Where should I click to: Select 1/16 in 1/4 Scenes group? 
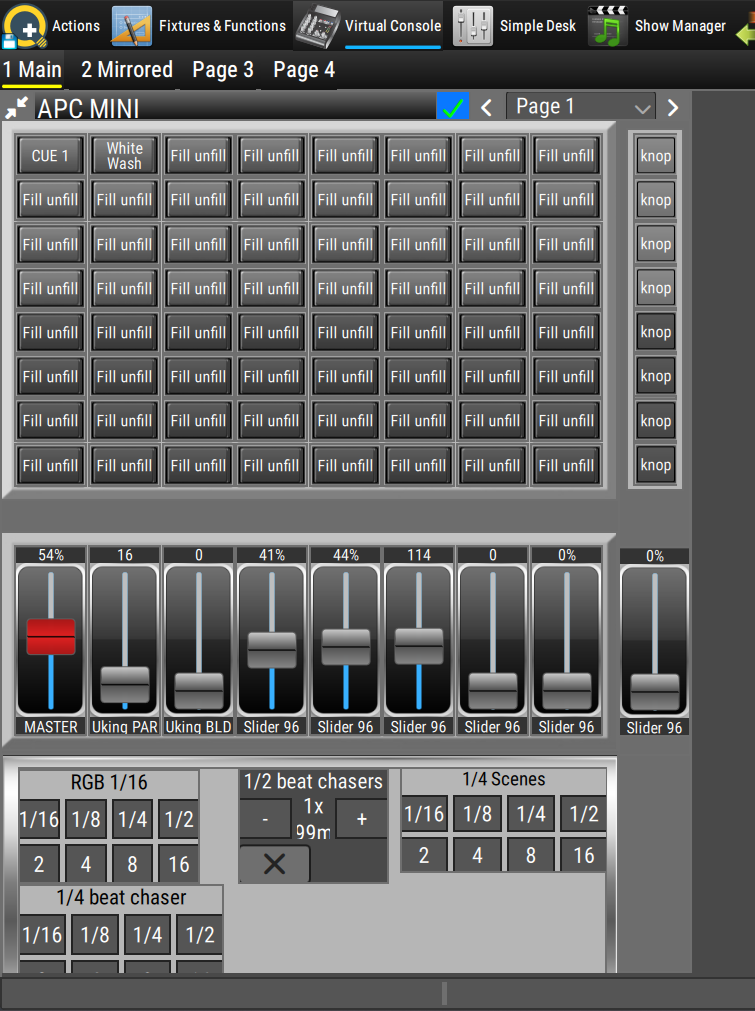tap(424, 814)
